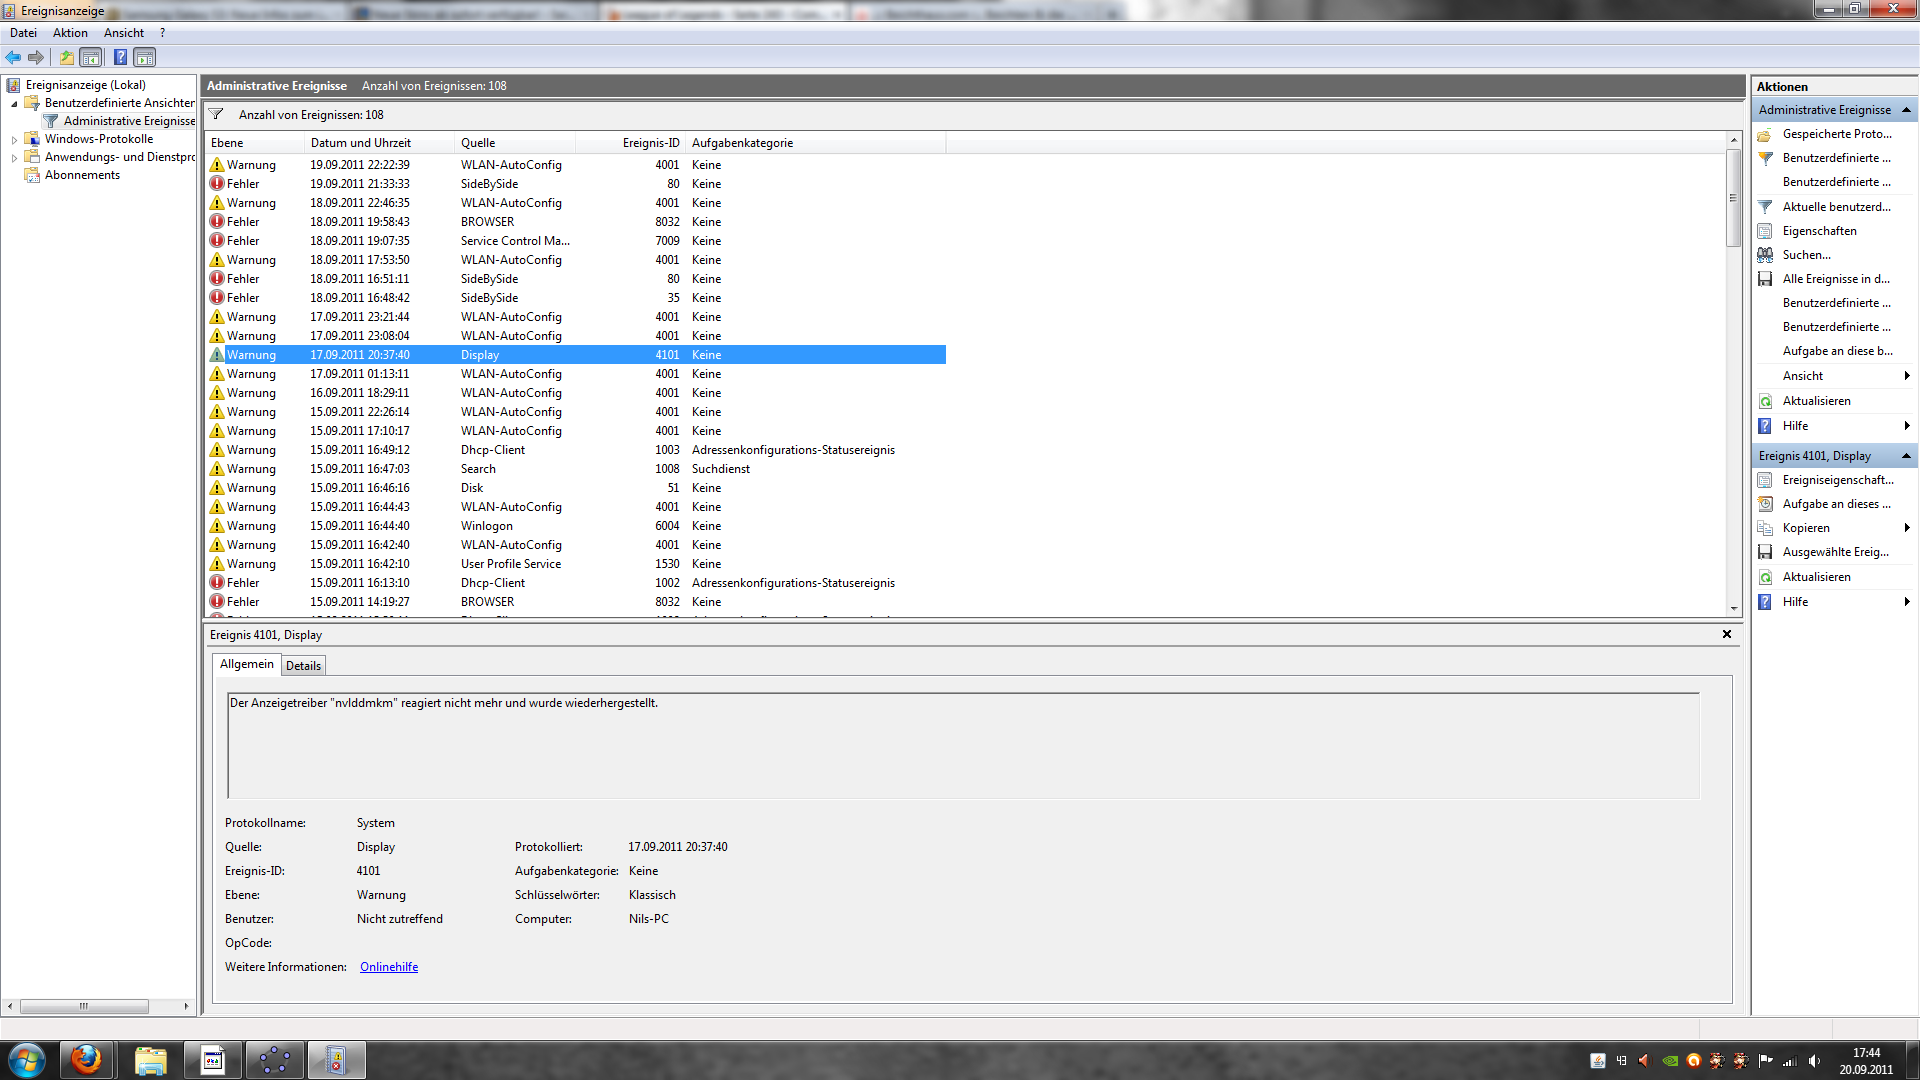Screen dimensions: 1920x1080
Task: Click the up-one-level folder toolbar icon
Action: 66,58
